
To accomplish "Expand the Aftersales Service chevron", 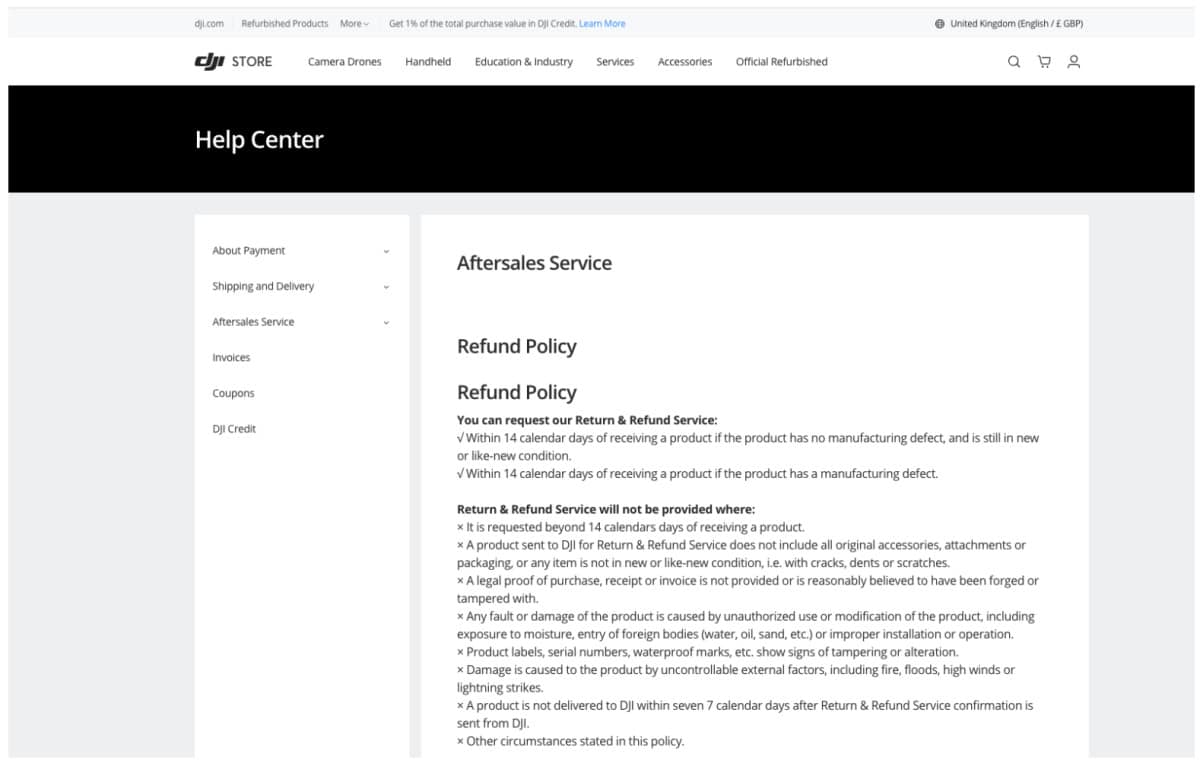I will 386,323.
